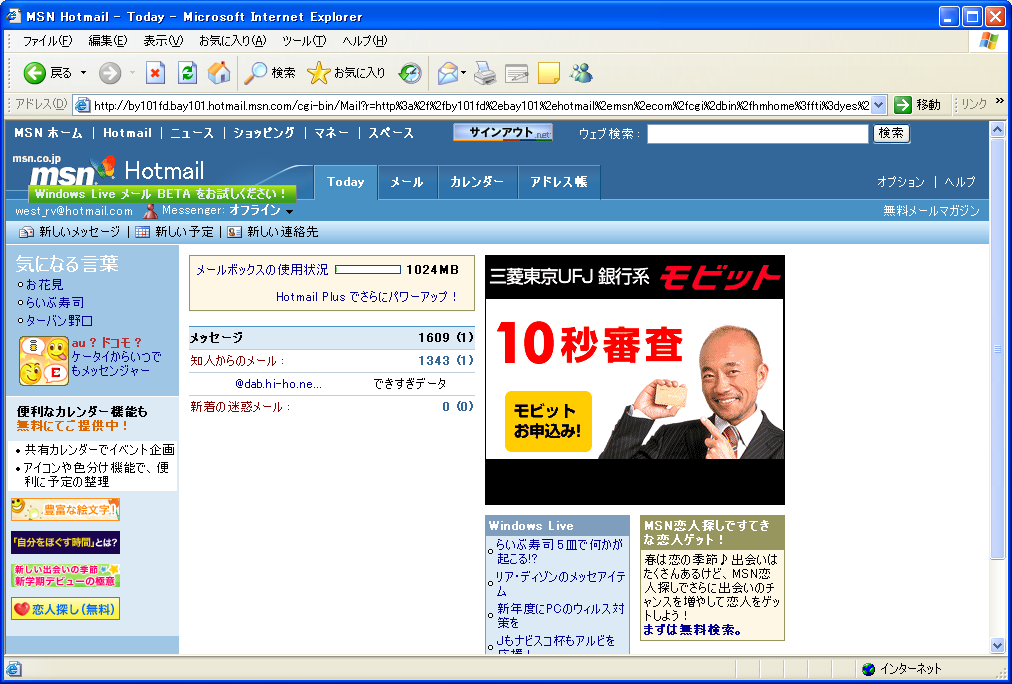1012x684 pixels.
Task: Click the Windows Live メール BETA banner
Action: point(162,194)
